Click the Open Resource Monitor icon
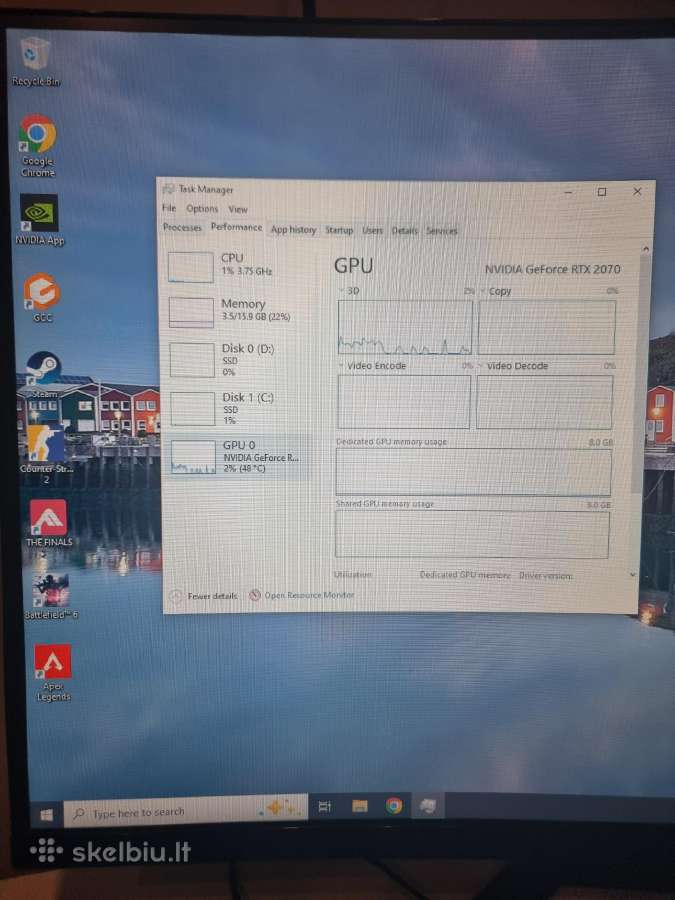This screenshot has width=675, height=900. tap(255, 595)
